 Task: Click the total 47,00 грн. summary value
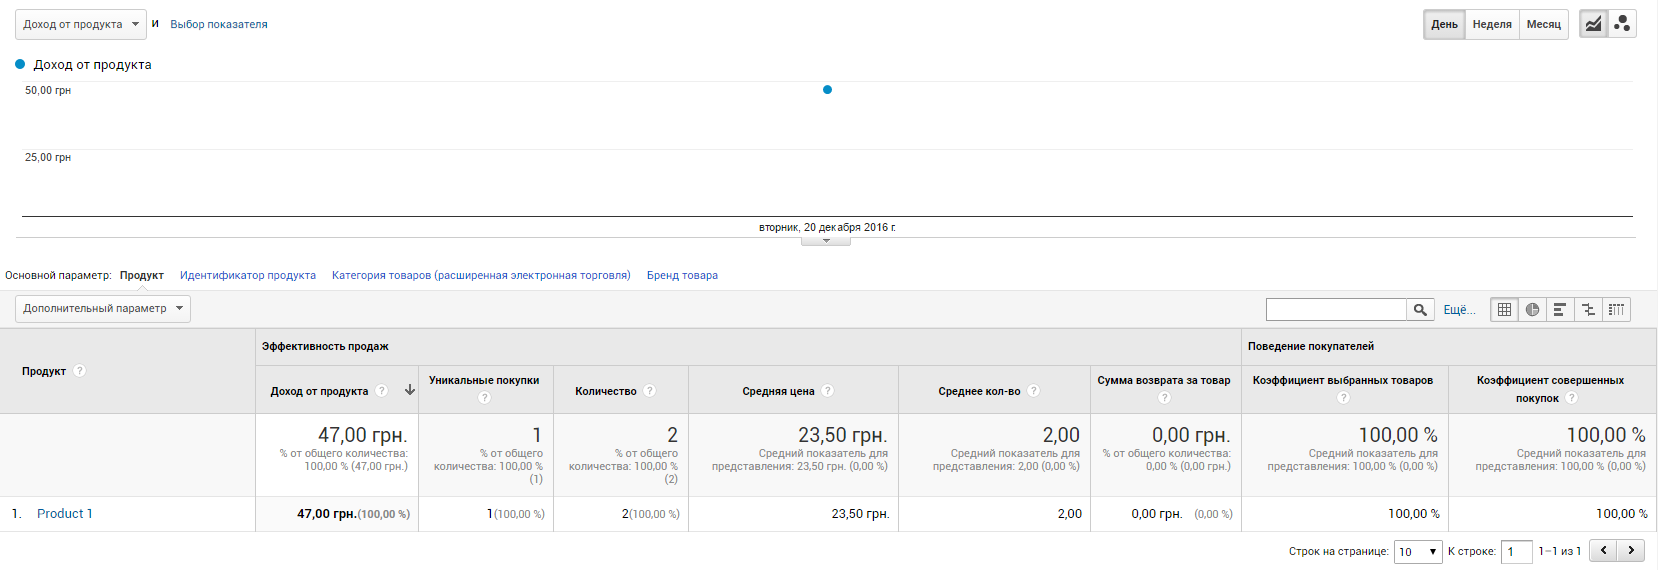tap(362, 435)
